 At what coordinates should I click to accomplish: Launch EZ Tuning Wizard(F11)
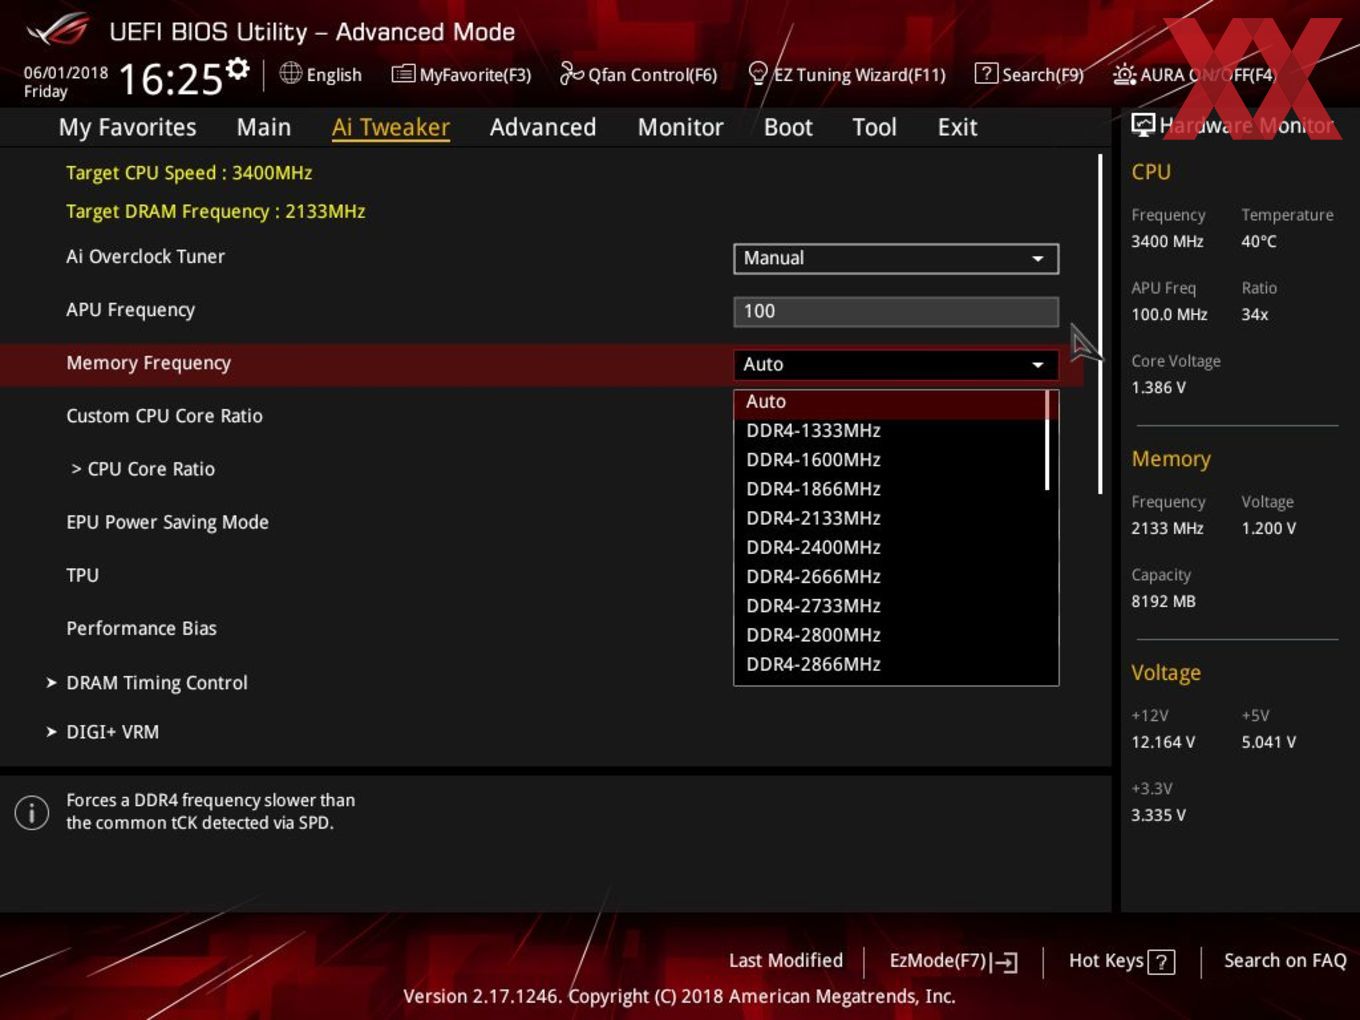click(847, 74)
